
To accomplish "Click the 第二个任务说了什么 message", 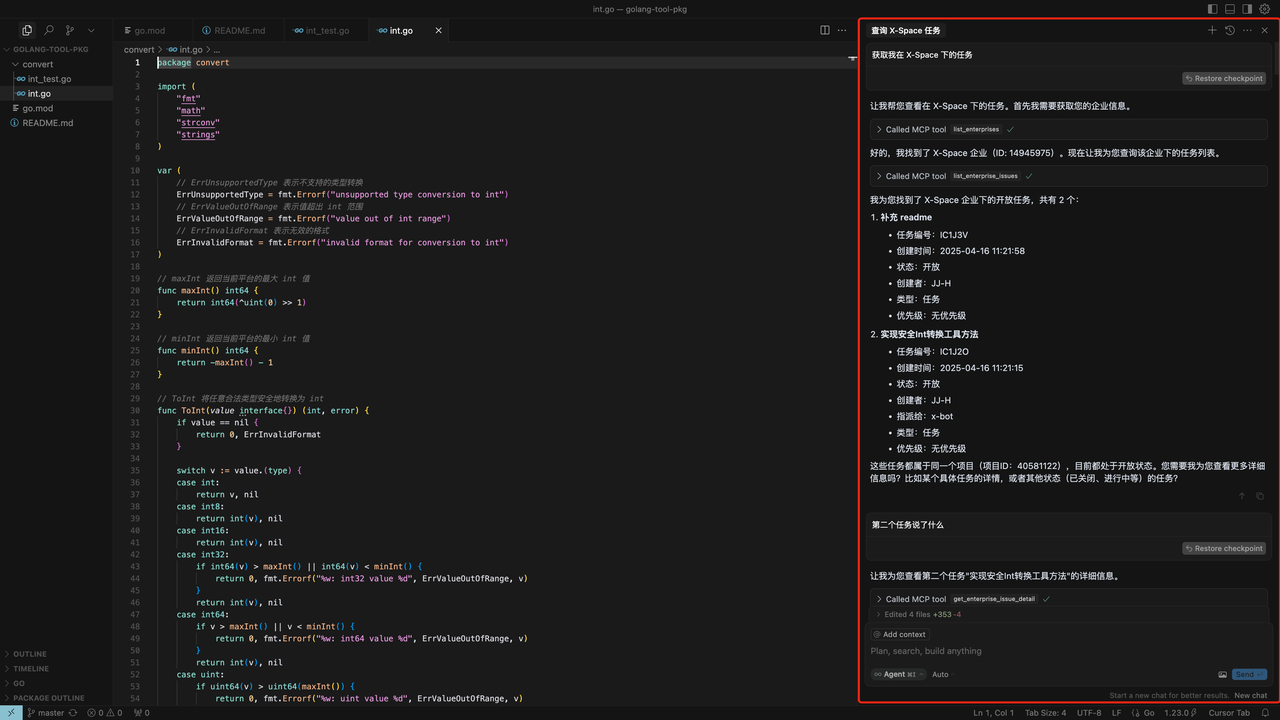I will pyautogui.click(x=907, y=525).
